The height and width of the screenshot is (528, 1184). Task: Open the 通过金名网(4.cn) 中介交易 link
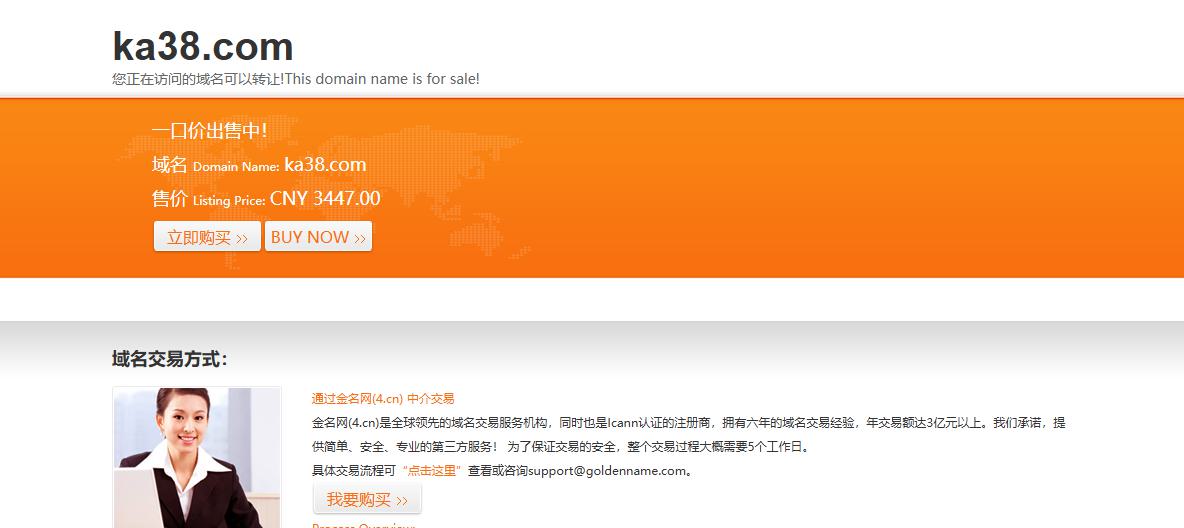tap(383, 399)
